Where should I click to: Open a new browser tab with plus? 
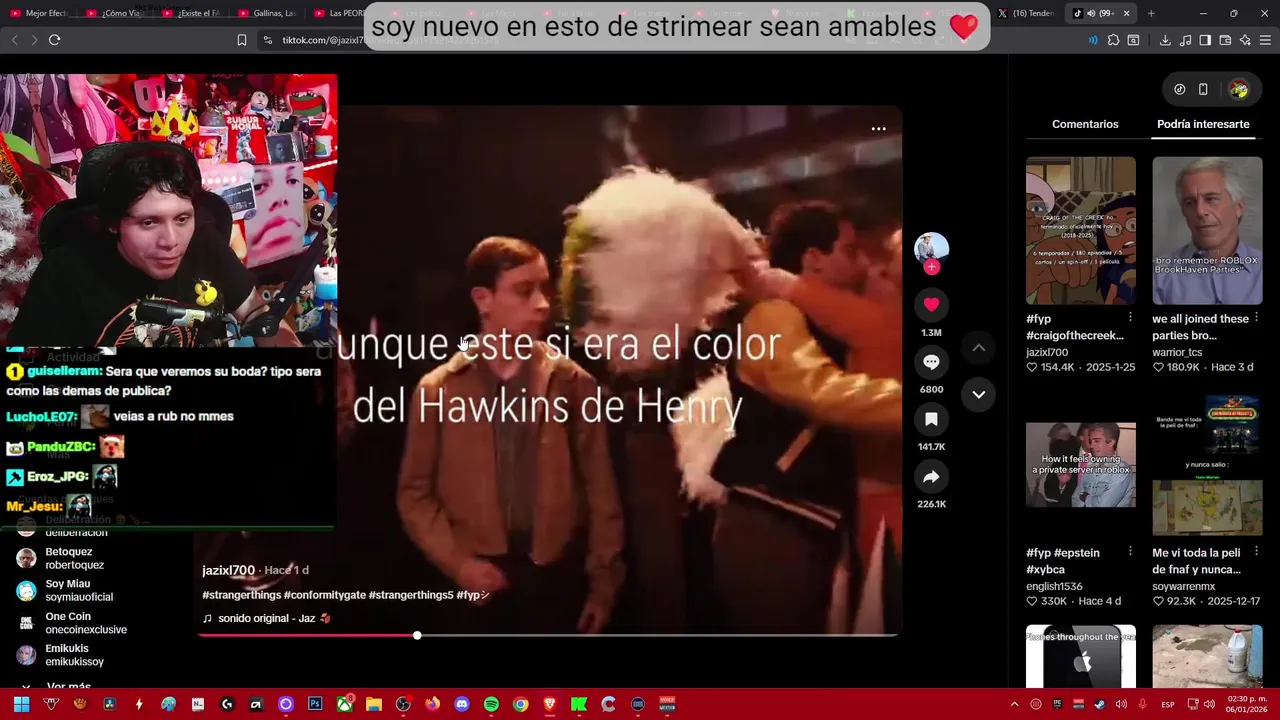click(x=1151, y=13)
